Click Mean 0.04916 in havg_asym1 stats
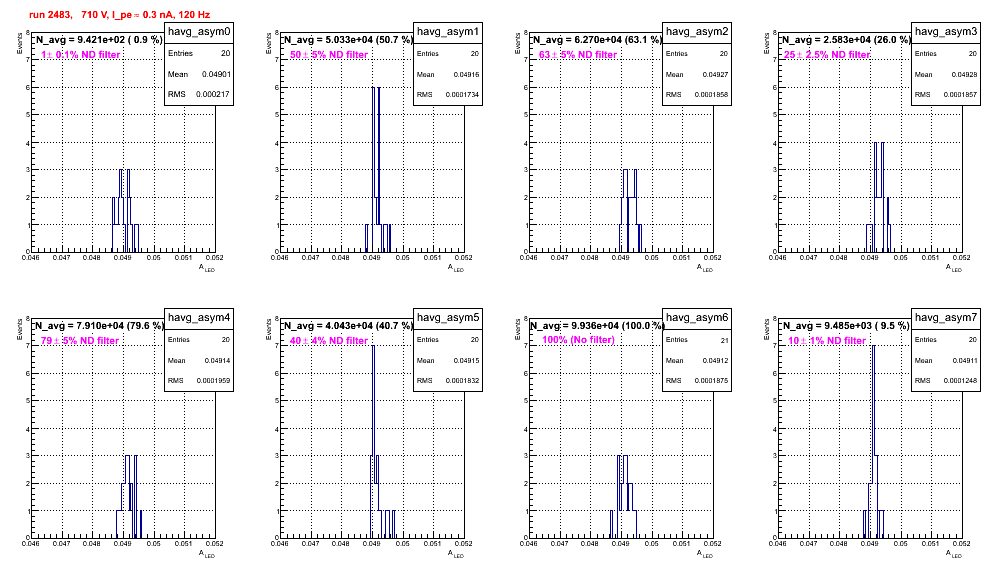Image resolution: width=996 pixels, height=572 pixels. coord(448,74)
